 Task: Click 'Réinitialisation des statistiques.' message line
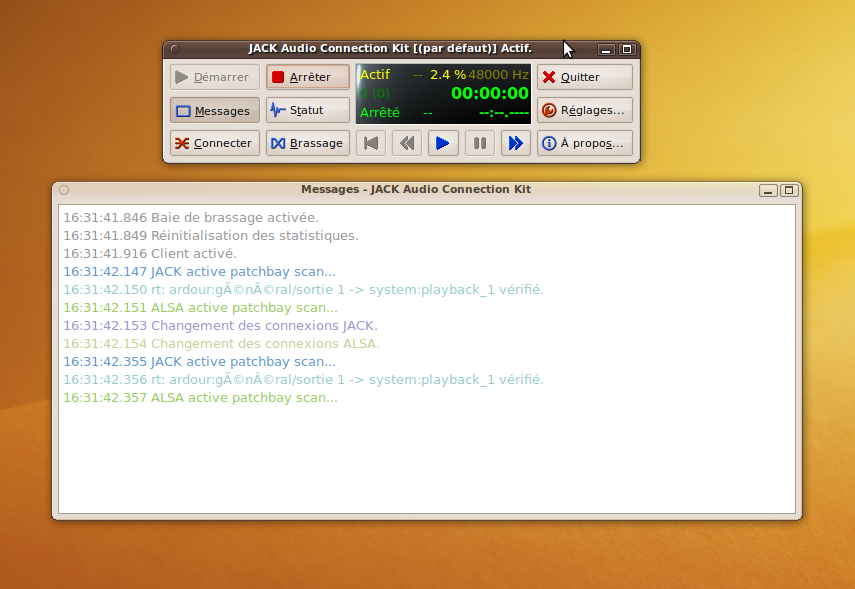click(x=211, y=236)
